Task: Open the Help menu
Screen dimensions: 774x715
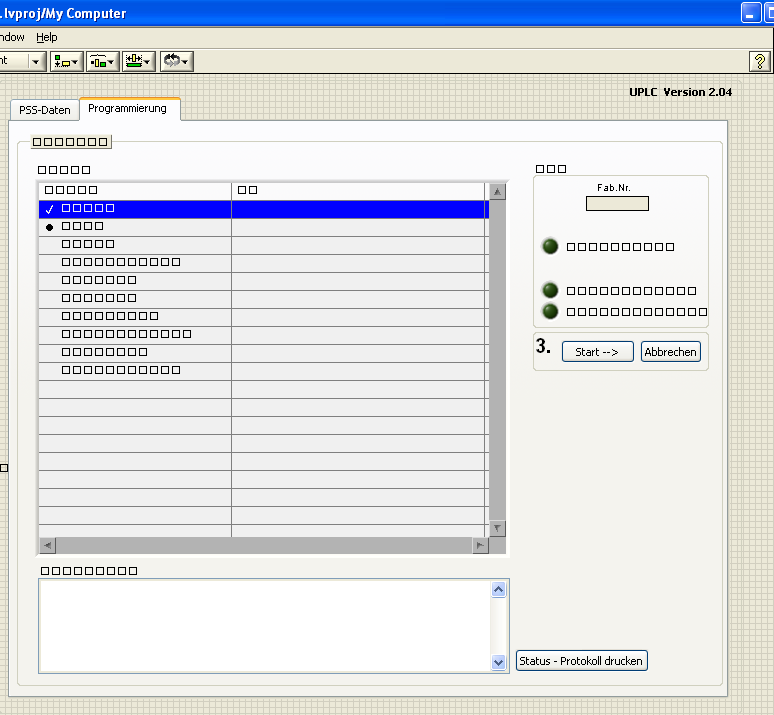Action: click(x=46, y=38)
